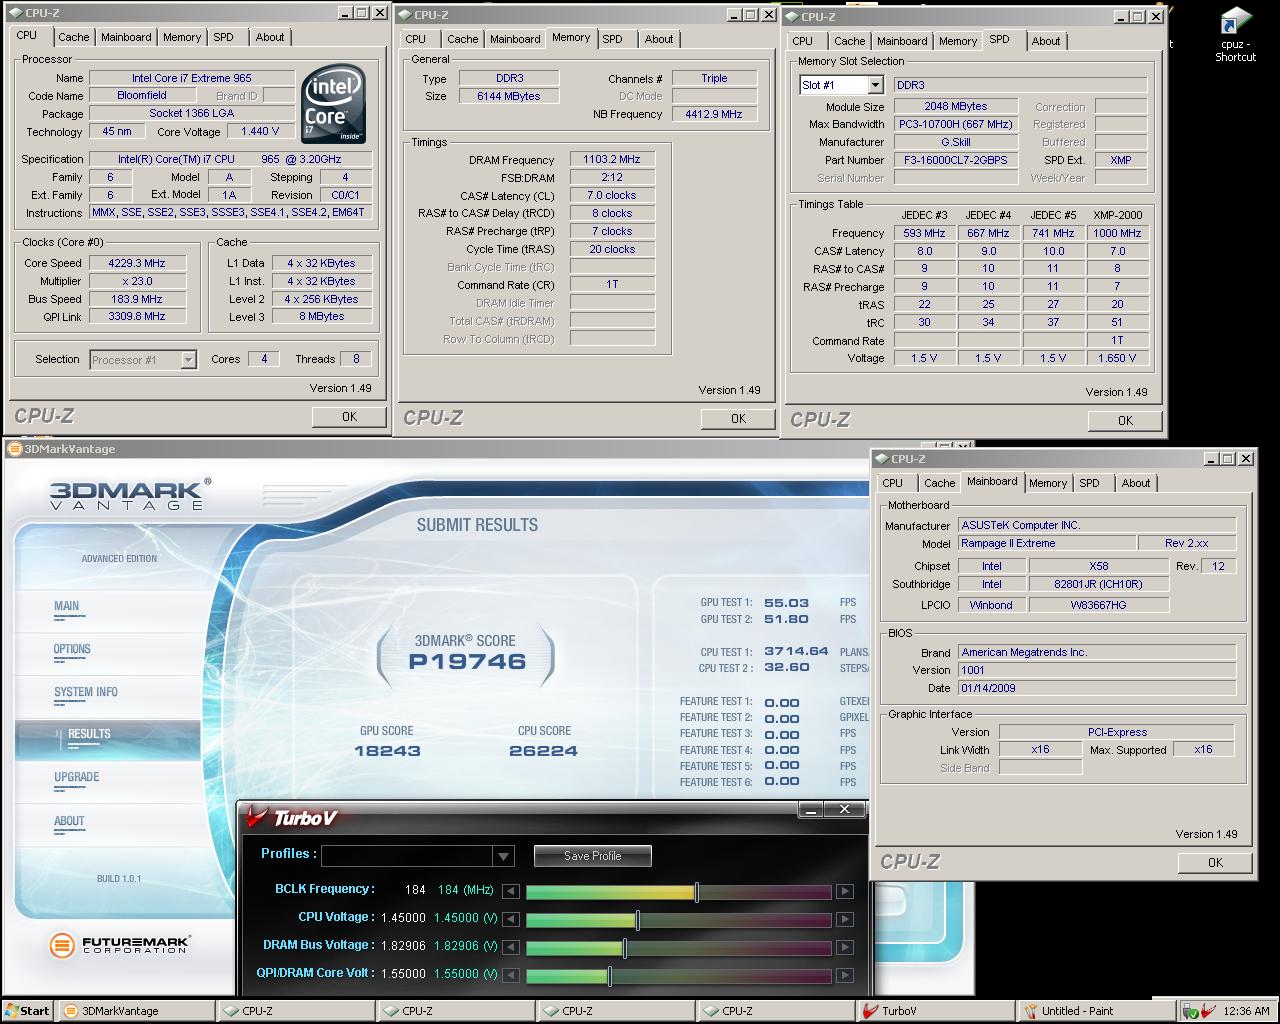Click the BUILD 1.0.1 label

pos(119,879)
